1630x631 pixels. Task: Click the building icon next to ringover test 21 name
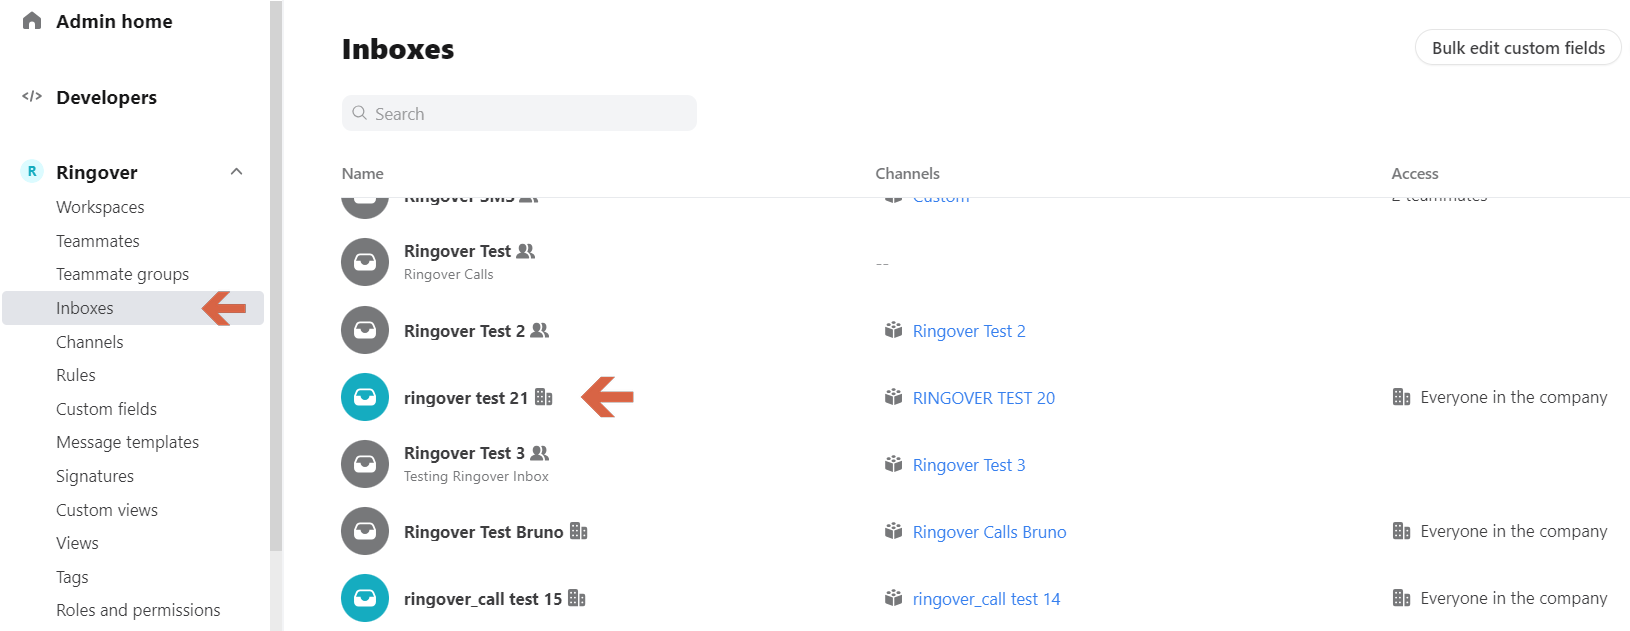point(544,397)
